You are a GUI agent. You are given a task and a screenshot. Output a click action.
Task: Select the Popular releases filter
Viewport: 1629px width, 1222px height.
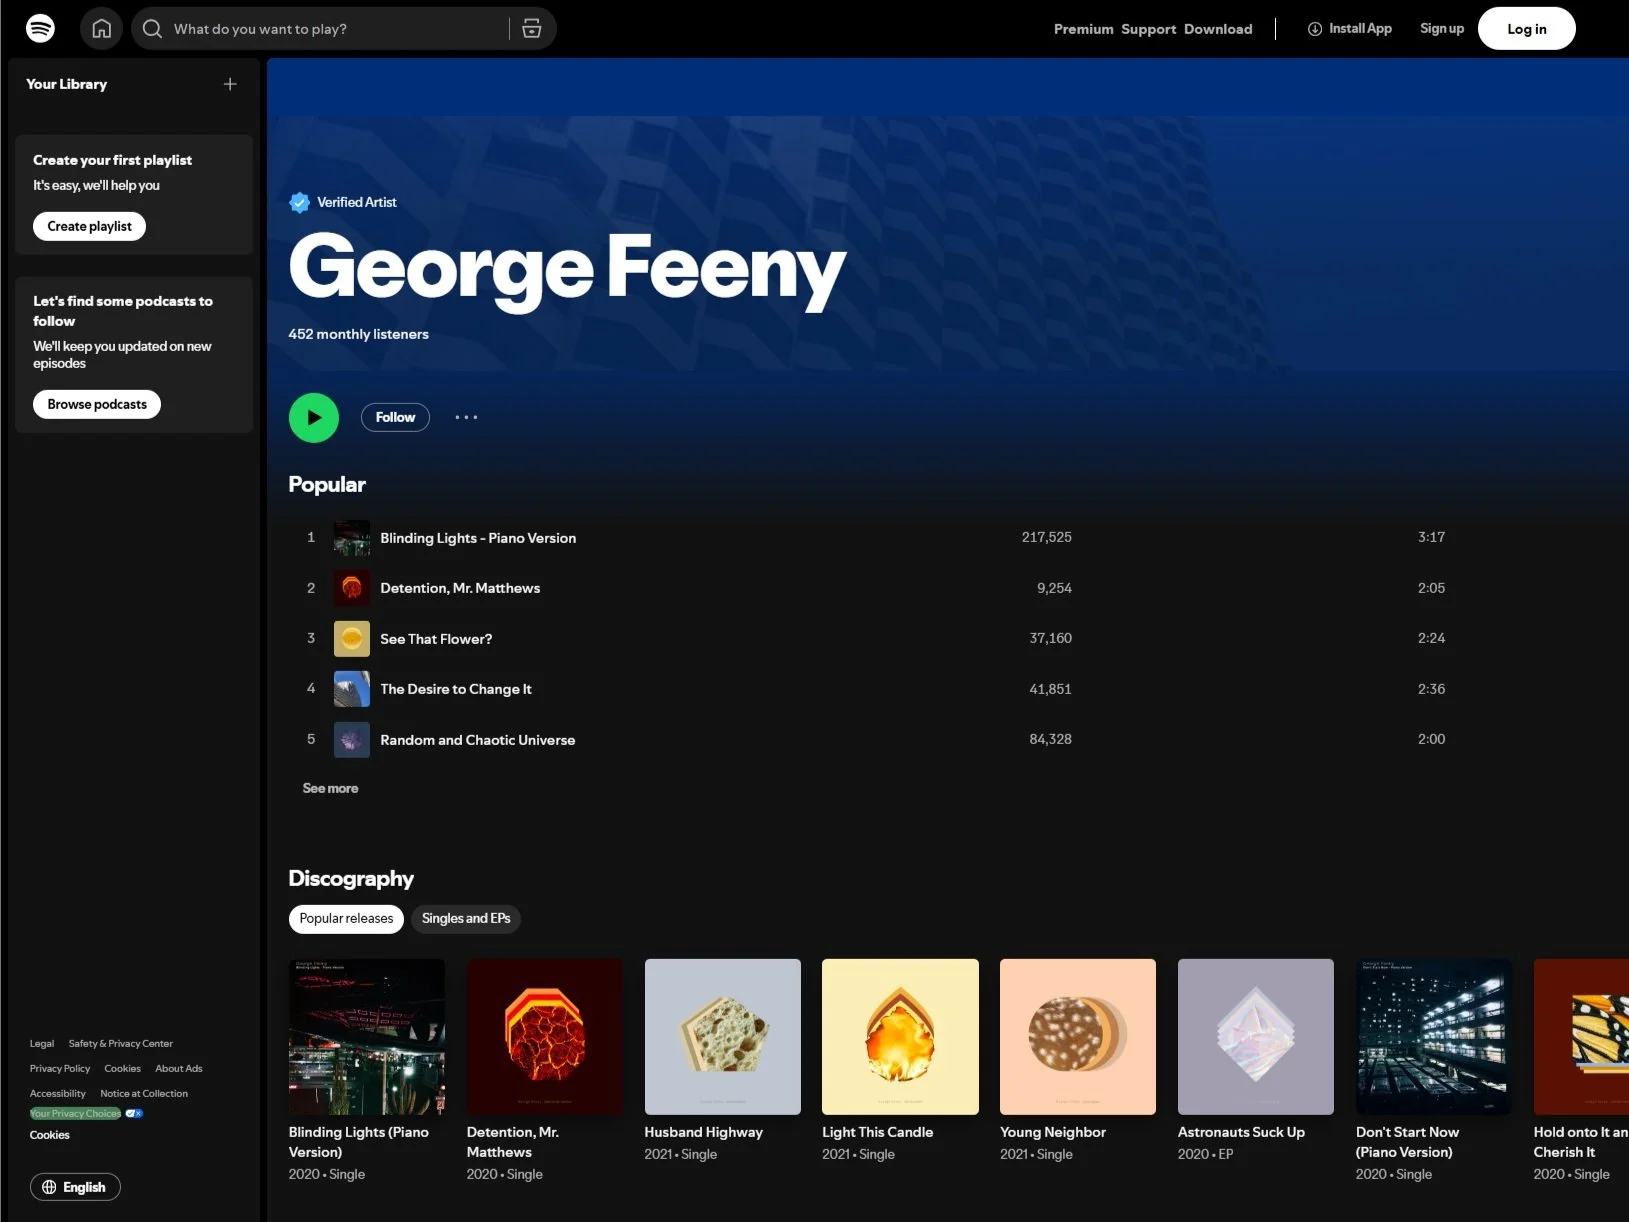pos(346,919)
